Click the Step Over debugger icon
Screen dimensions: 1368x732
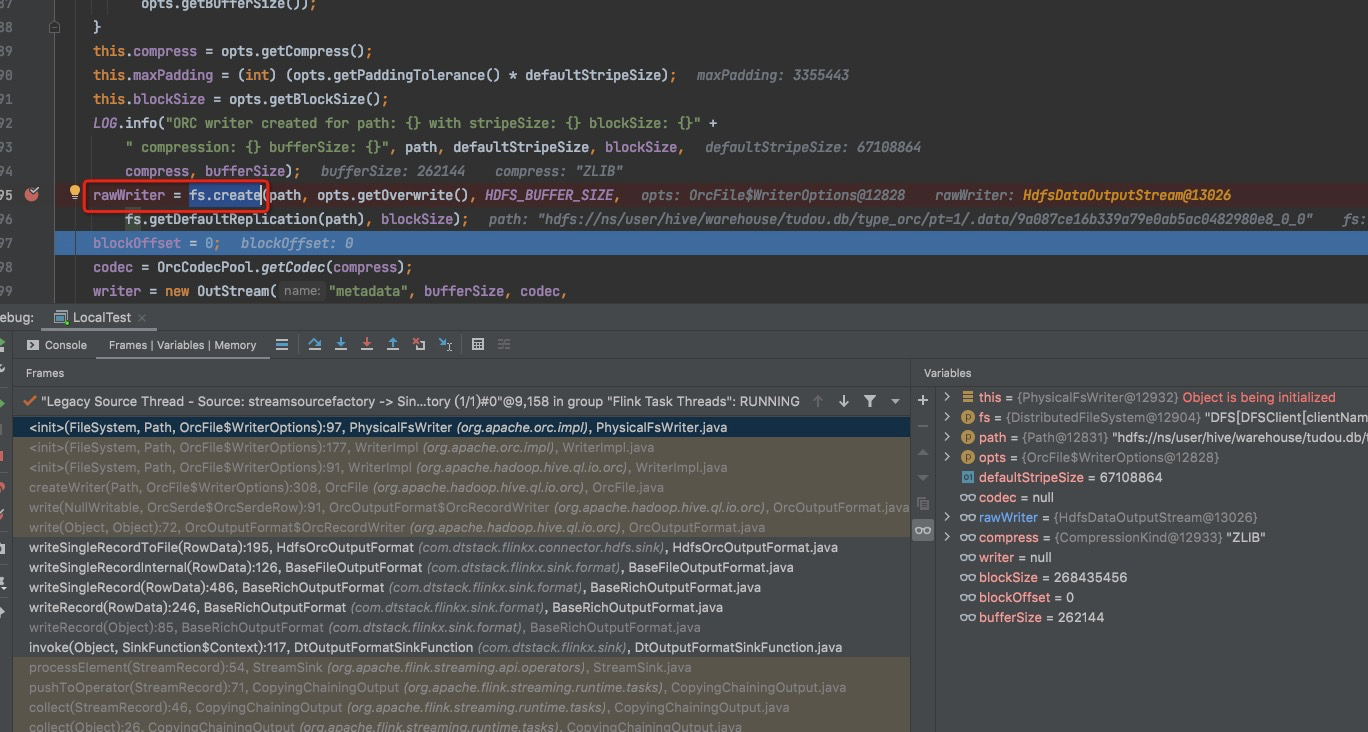[x=315, y=344]
